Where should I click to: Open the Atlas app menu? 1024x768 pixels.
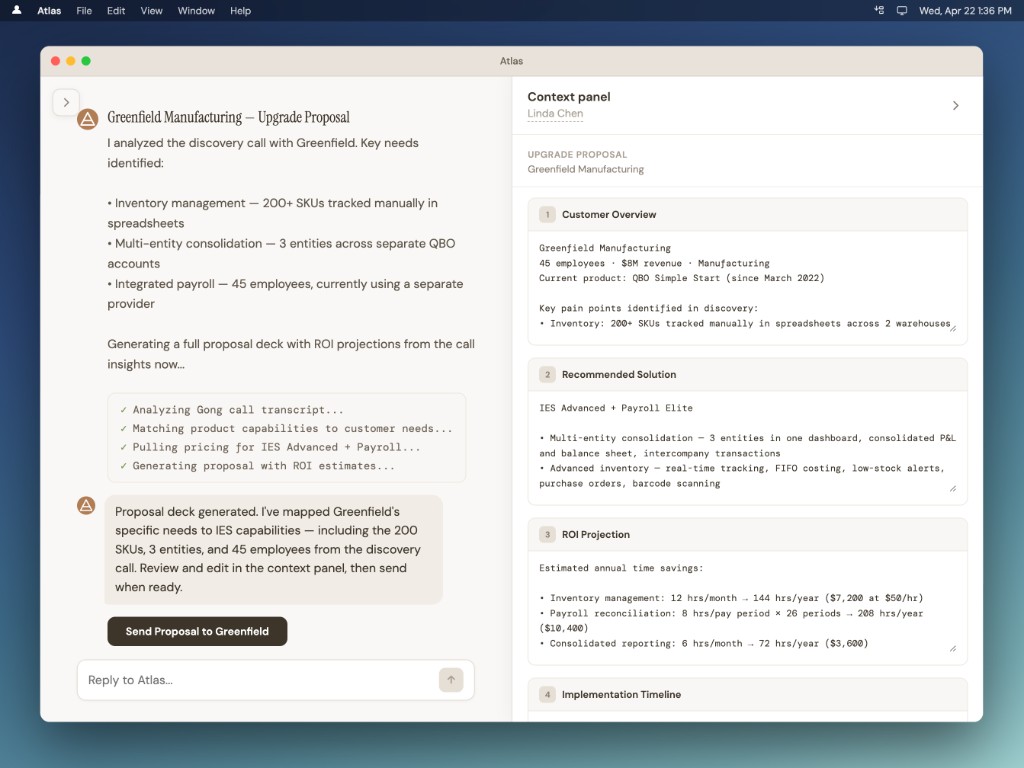(x=49, y=10)
